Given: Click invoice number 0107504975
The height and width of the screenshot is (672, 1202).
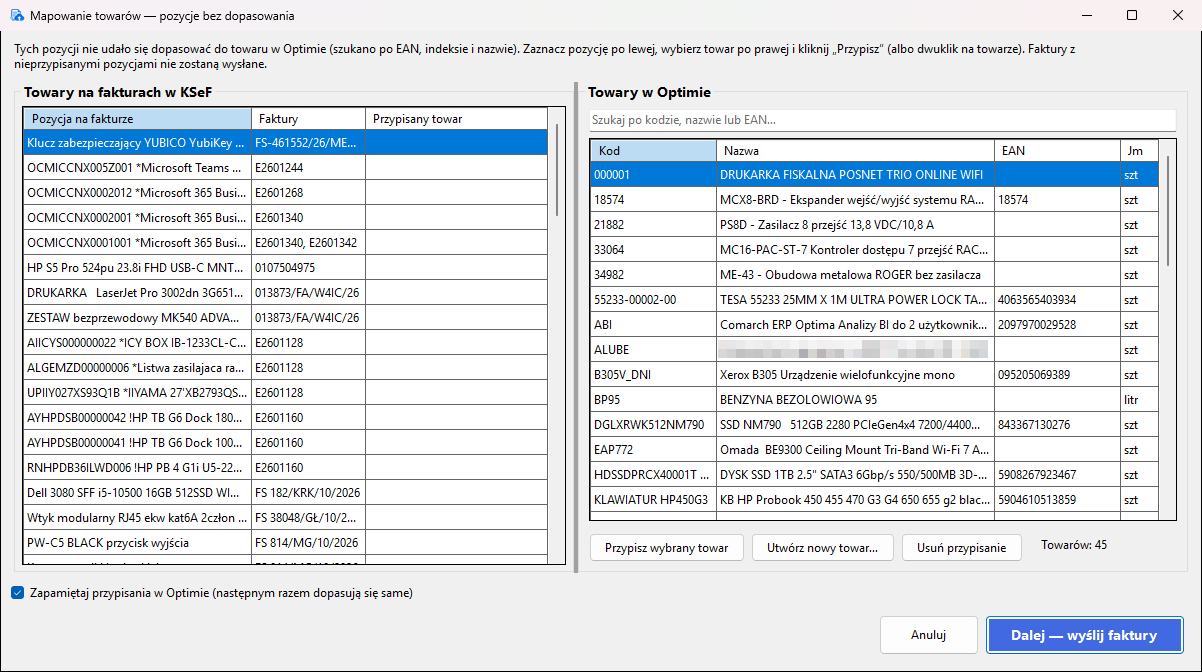Looking at the screenshot, I should (285, 268).
